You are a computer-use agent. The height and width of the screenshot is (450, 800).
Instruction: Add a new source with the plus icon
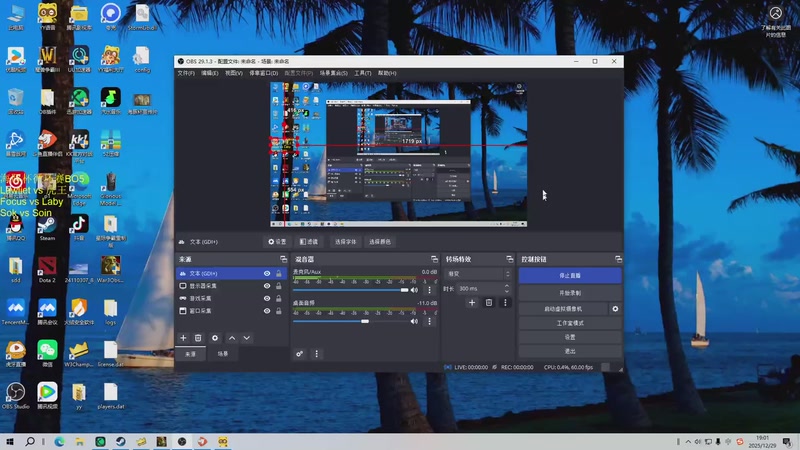[x=183, y=338]
